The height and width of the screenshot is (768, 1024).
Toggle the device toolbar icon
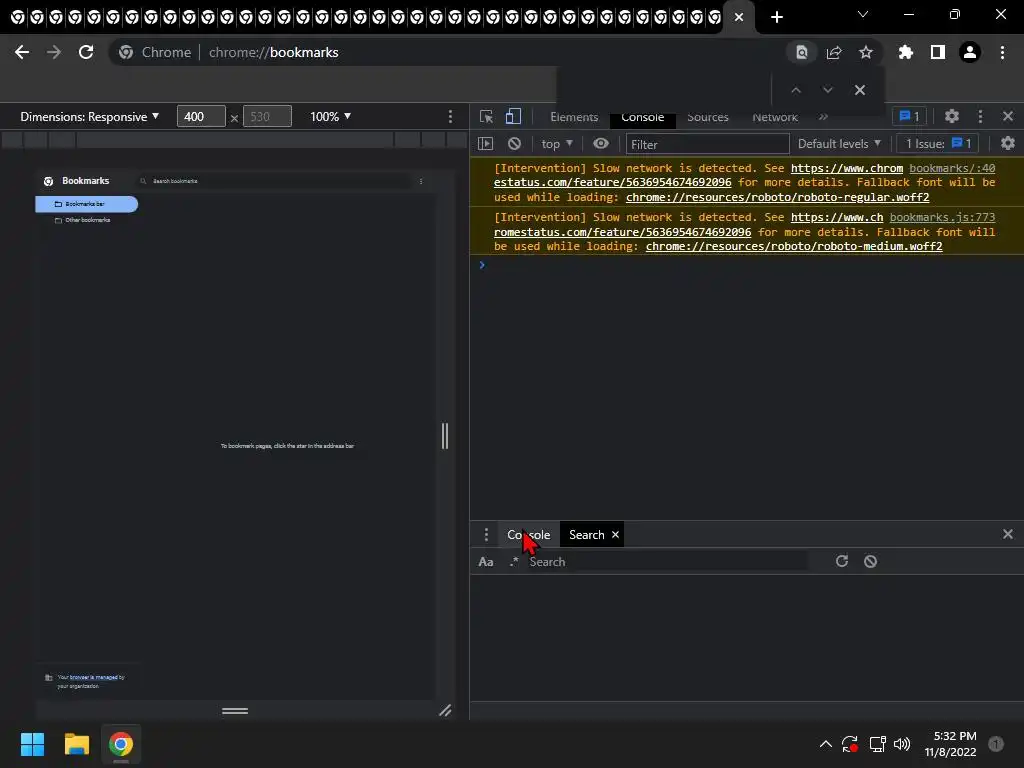point(513,116)
